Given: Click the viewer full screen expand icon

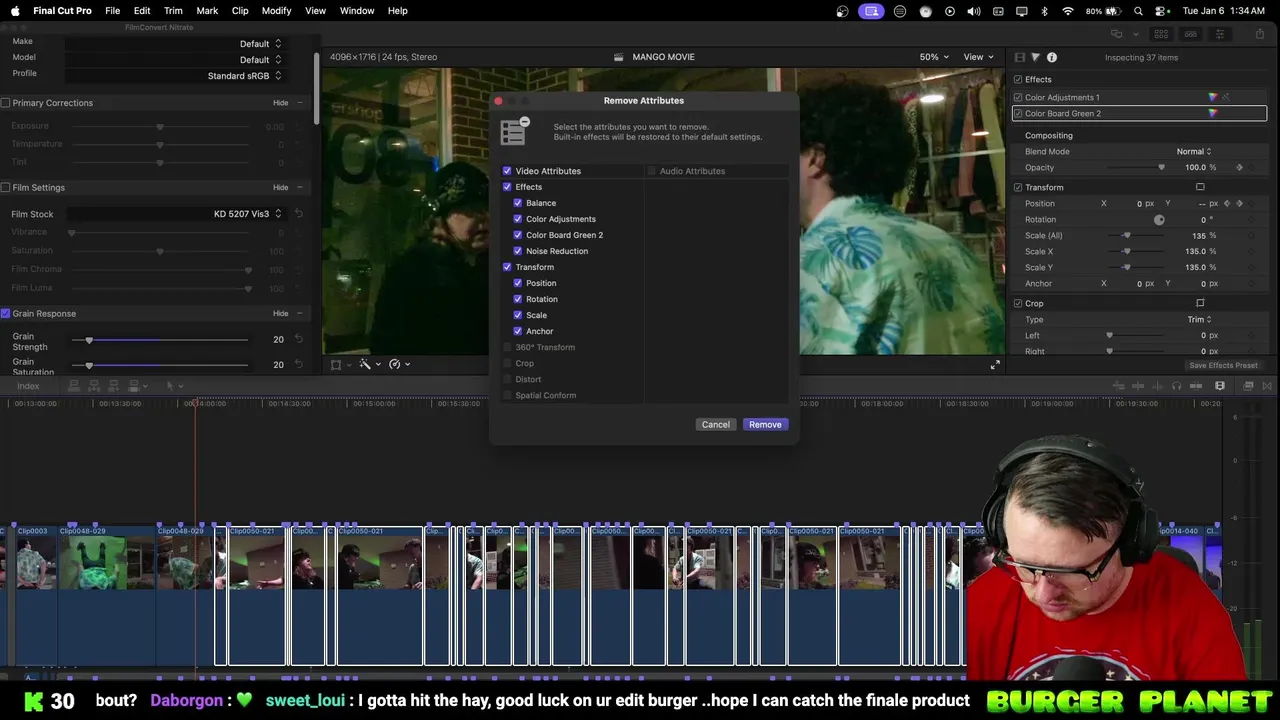Looking at the screenshot, I should 995,365.
